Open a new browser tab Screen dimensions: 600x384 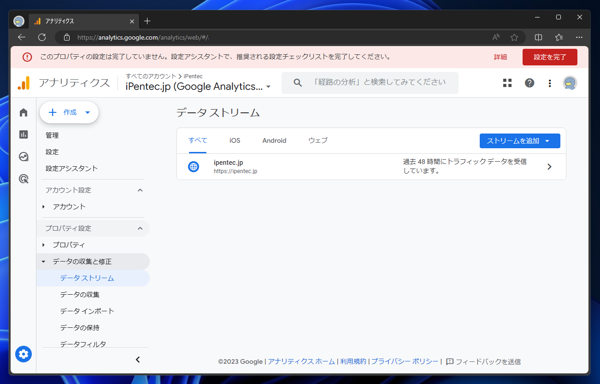pos(147,21)
